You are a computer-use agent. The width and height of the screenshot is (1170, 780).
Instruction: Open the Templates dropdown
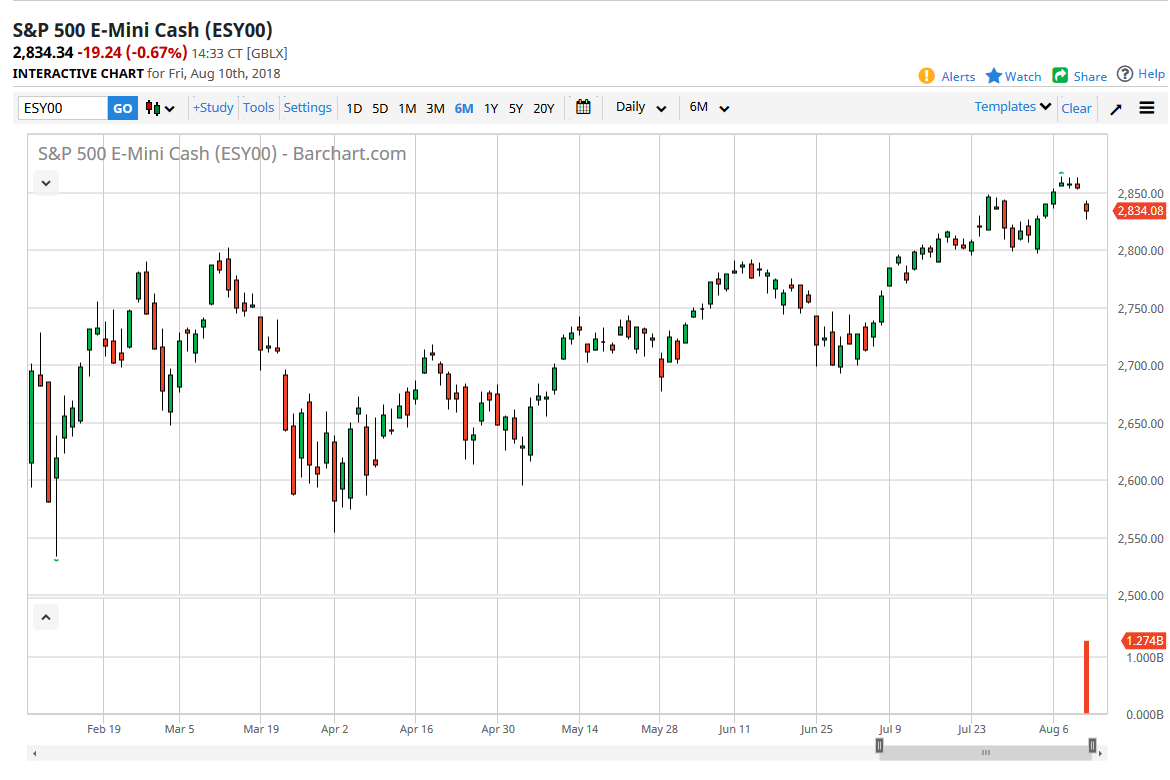coord(1013,107)
